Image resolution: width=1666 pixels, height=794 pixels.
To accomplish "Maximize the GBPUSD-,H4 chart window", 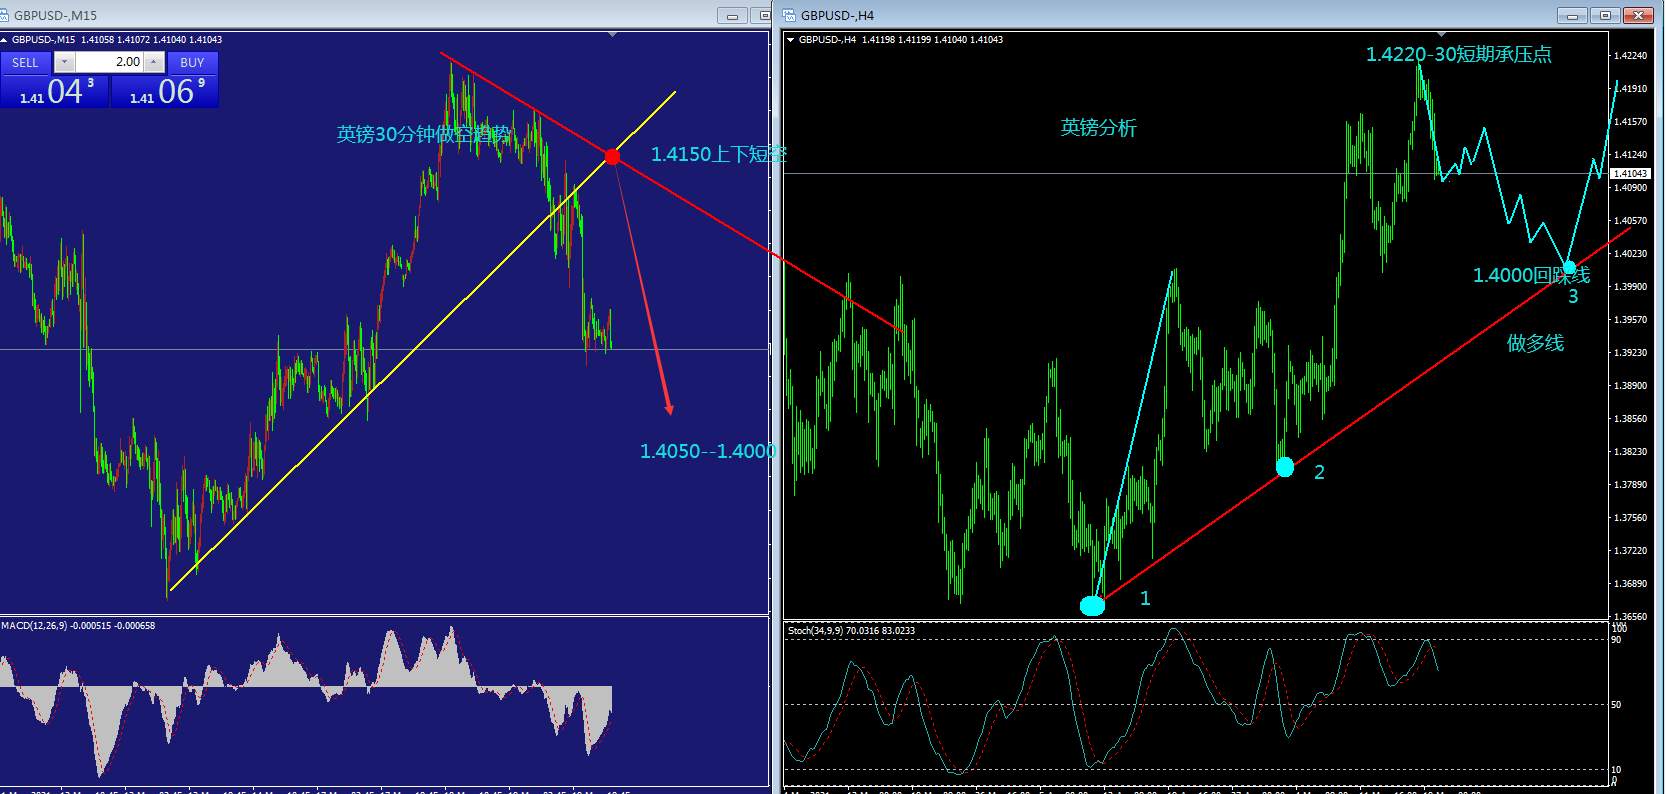I will [x=1606, y=16].
